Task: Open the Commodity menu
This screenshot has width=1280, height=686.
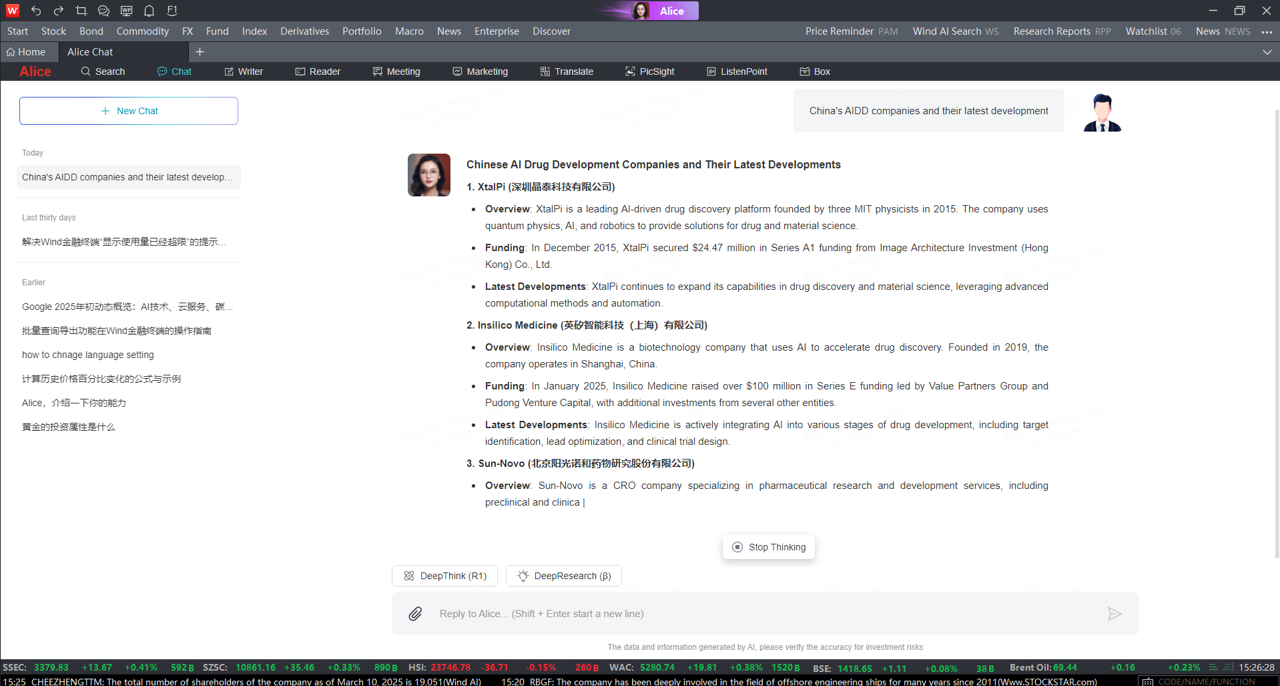Action: pos(142,31)
